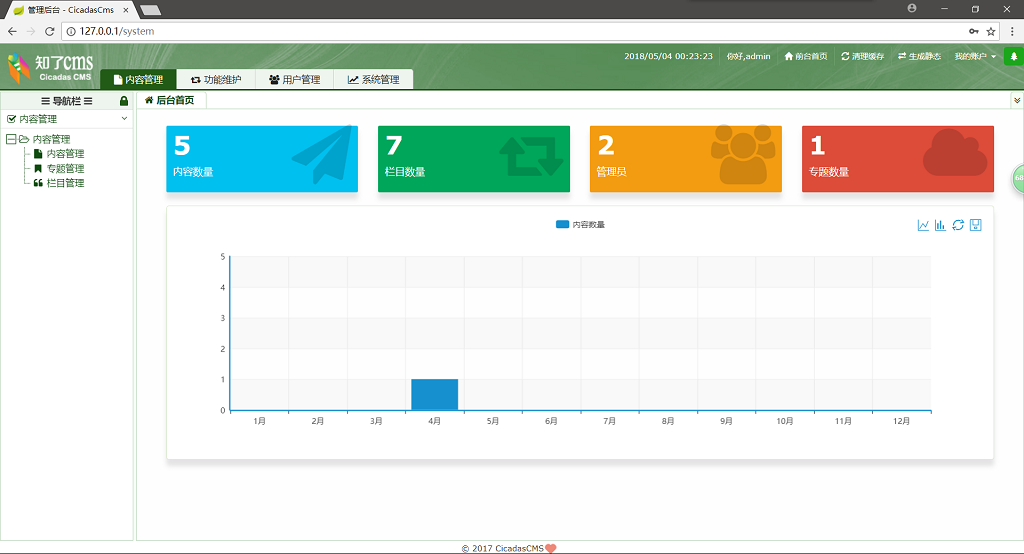This screenshot has width=1024, height=554.
Task: Bookmark this page with star icon
Action: (x=991, y=31)
